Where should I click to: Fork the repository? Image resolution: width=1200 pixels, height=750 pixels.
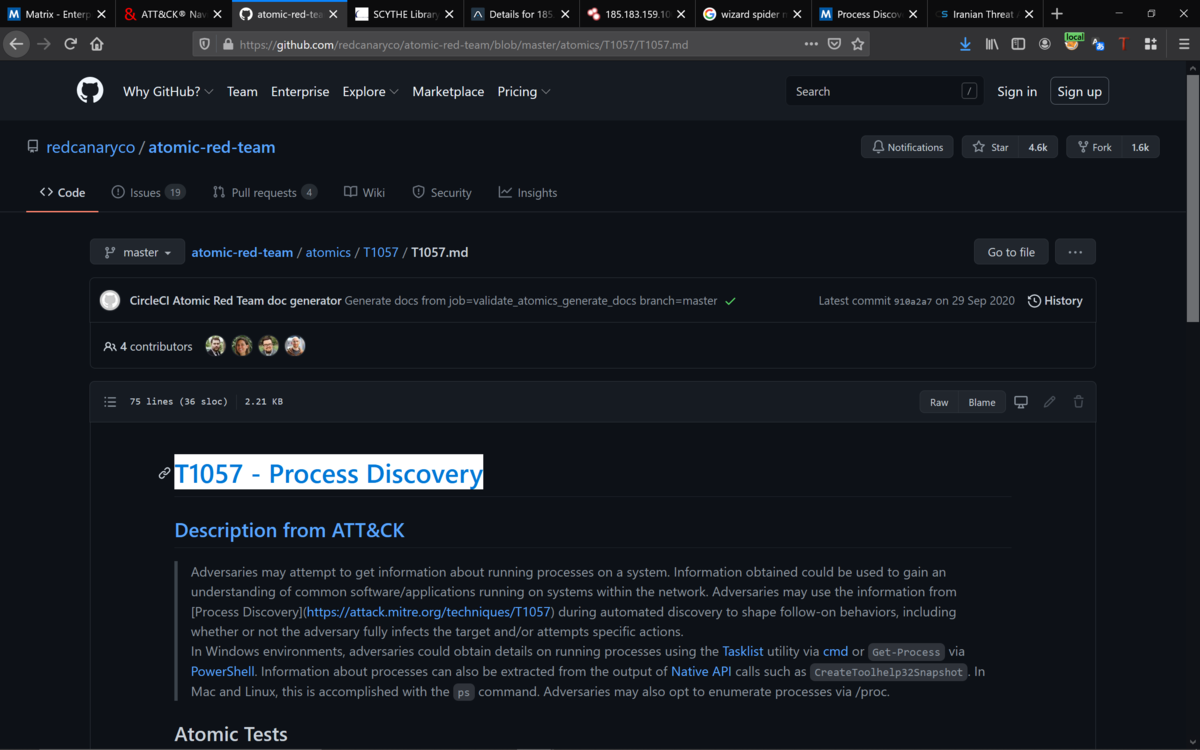[1094, 147]
